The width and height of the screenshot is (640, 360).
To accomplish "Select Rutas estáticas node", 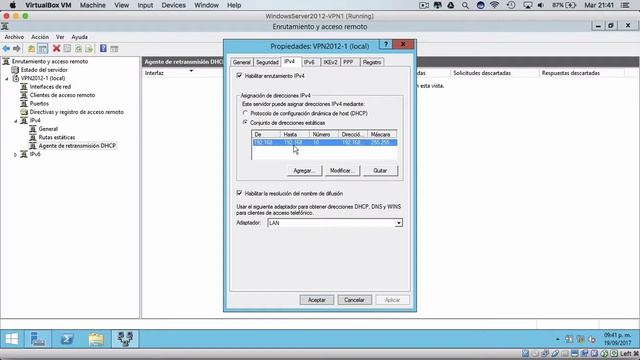I will [x=57, y=138].
